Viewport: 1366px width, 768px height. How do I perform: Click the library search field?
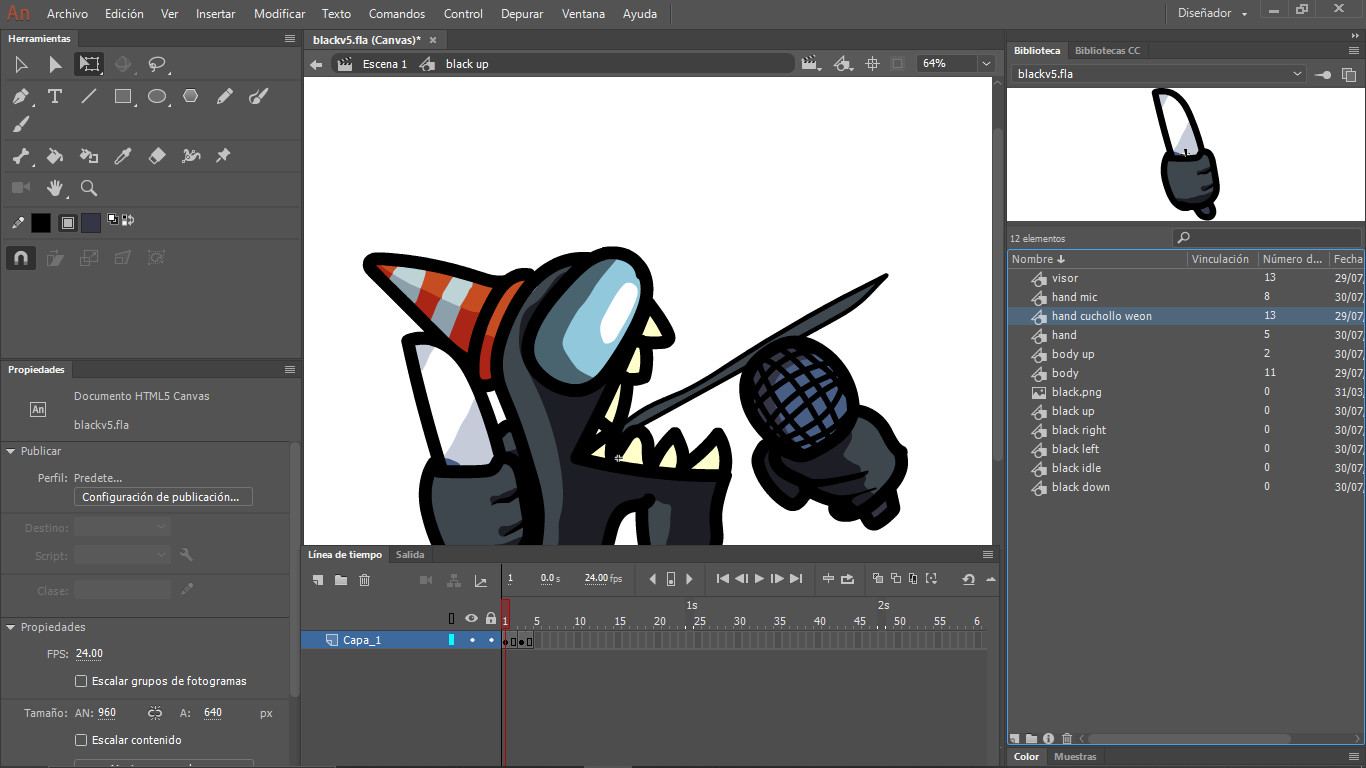(x=1267, y=238)
